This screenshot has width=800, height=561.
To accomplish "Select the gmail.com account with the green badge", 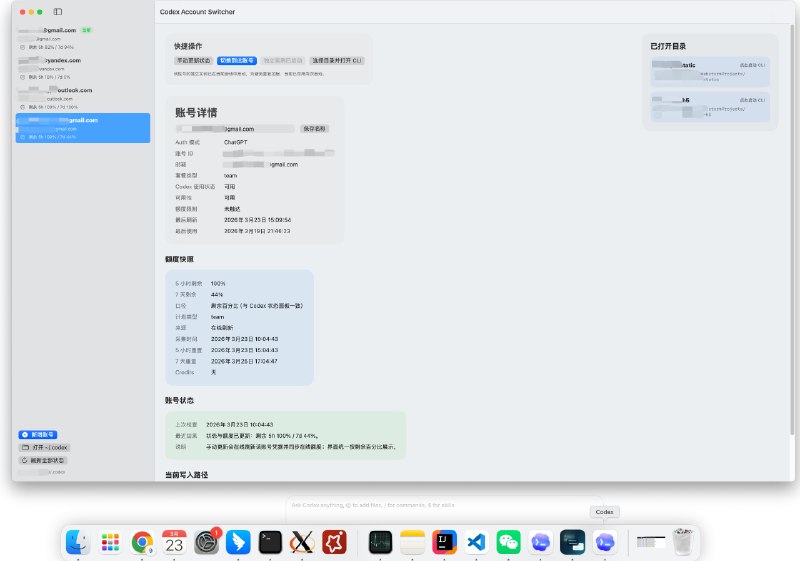I will click(83, 38).
